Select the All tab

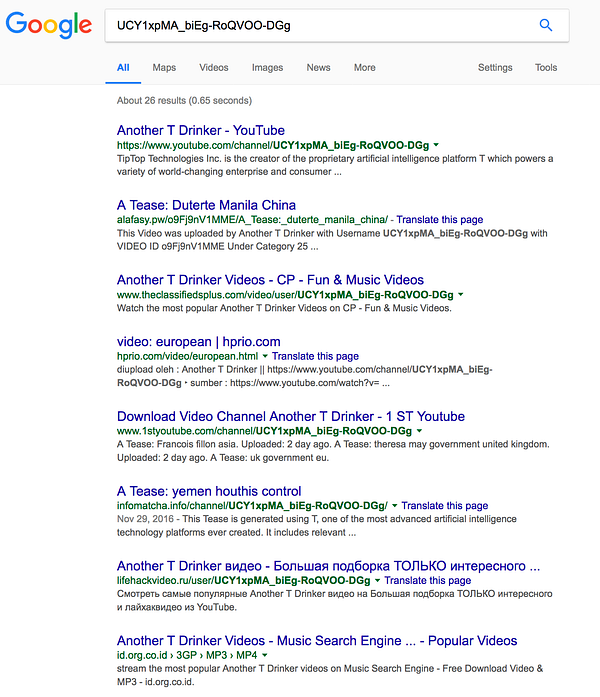point(123,68)
